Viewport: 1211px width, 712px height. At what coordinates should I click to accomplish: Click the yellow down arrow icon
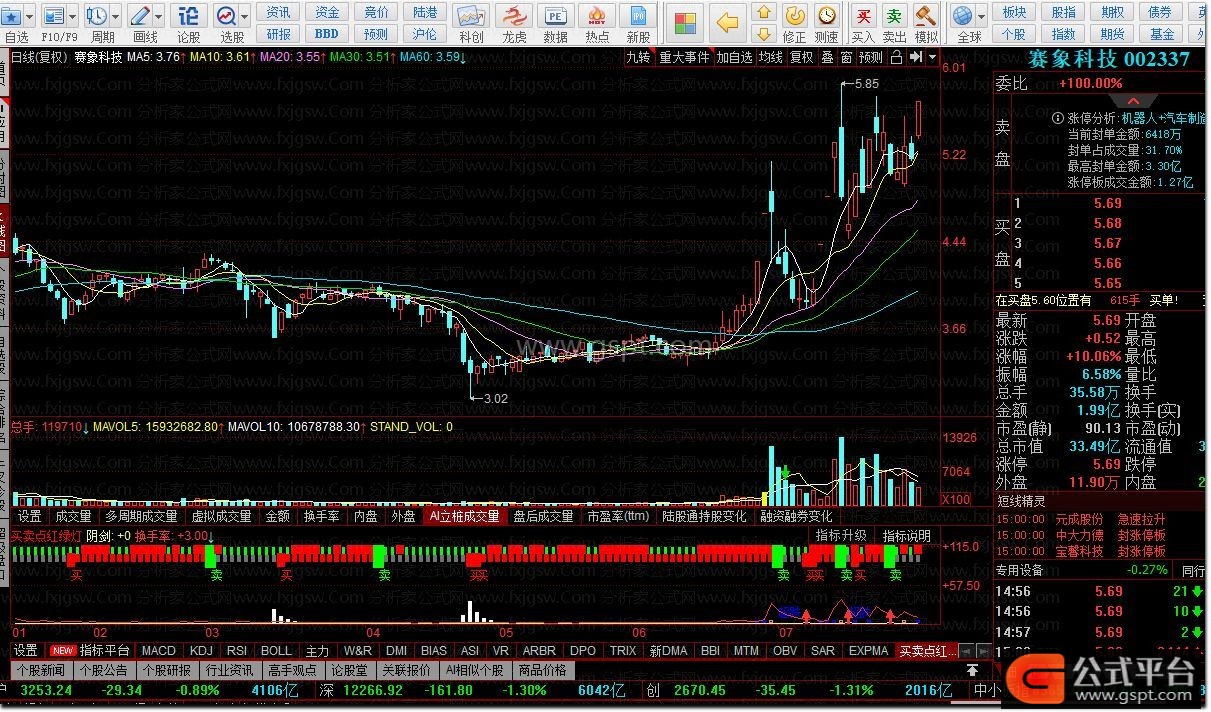click(x=764, y=36)
